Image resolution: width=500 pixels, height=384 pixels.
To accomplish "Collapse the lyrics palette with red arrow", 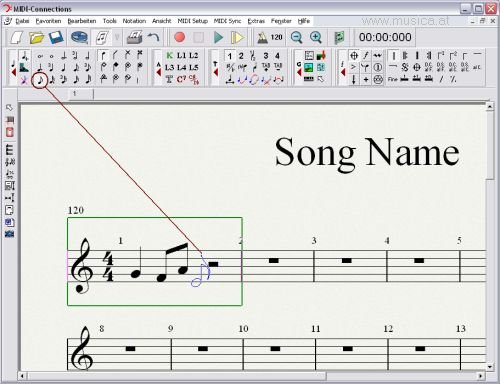I will point(159,72).
